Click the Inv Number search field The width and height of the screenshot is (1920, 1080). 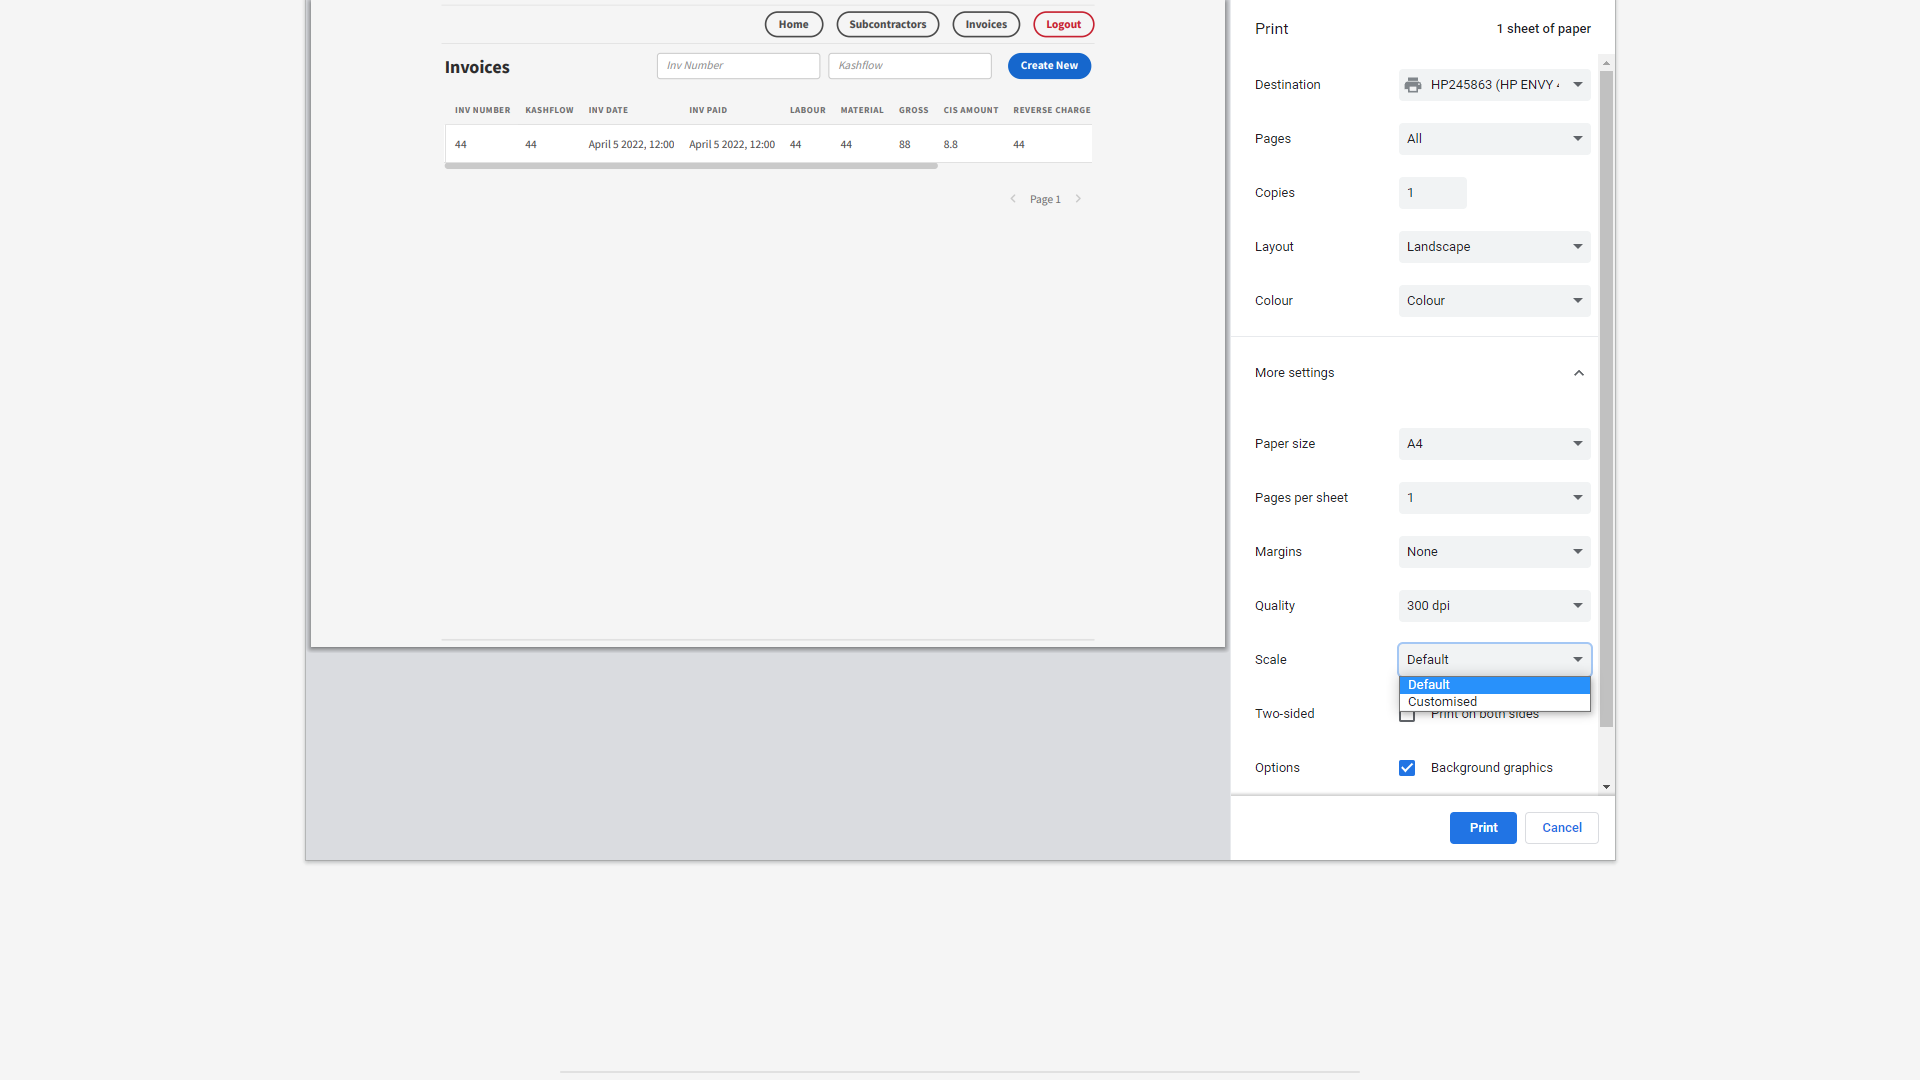[738, 65]
